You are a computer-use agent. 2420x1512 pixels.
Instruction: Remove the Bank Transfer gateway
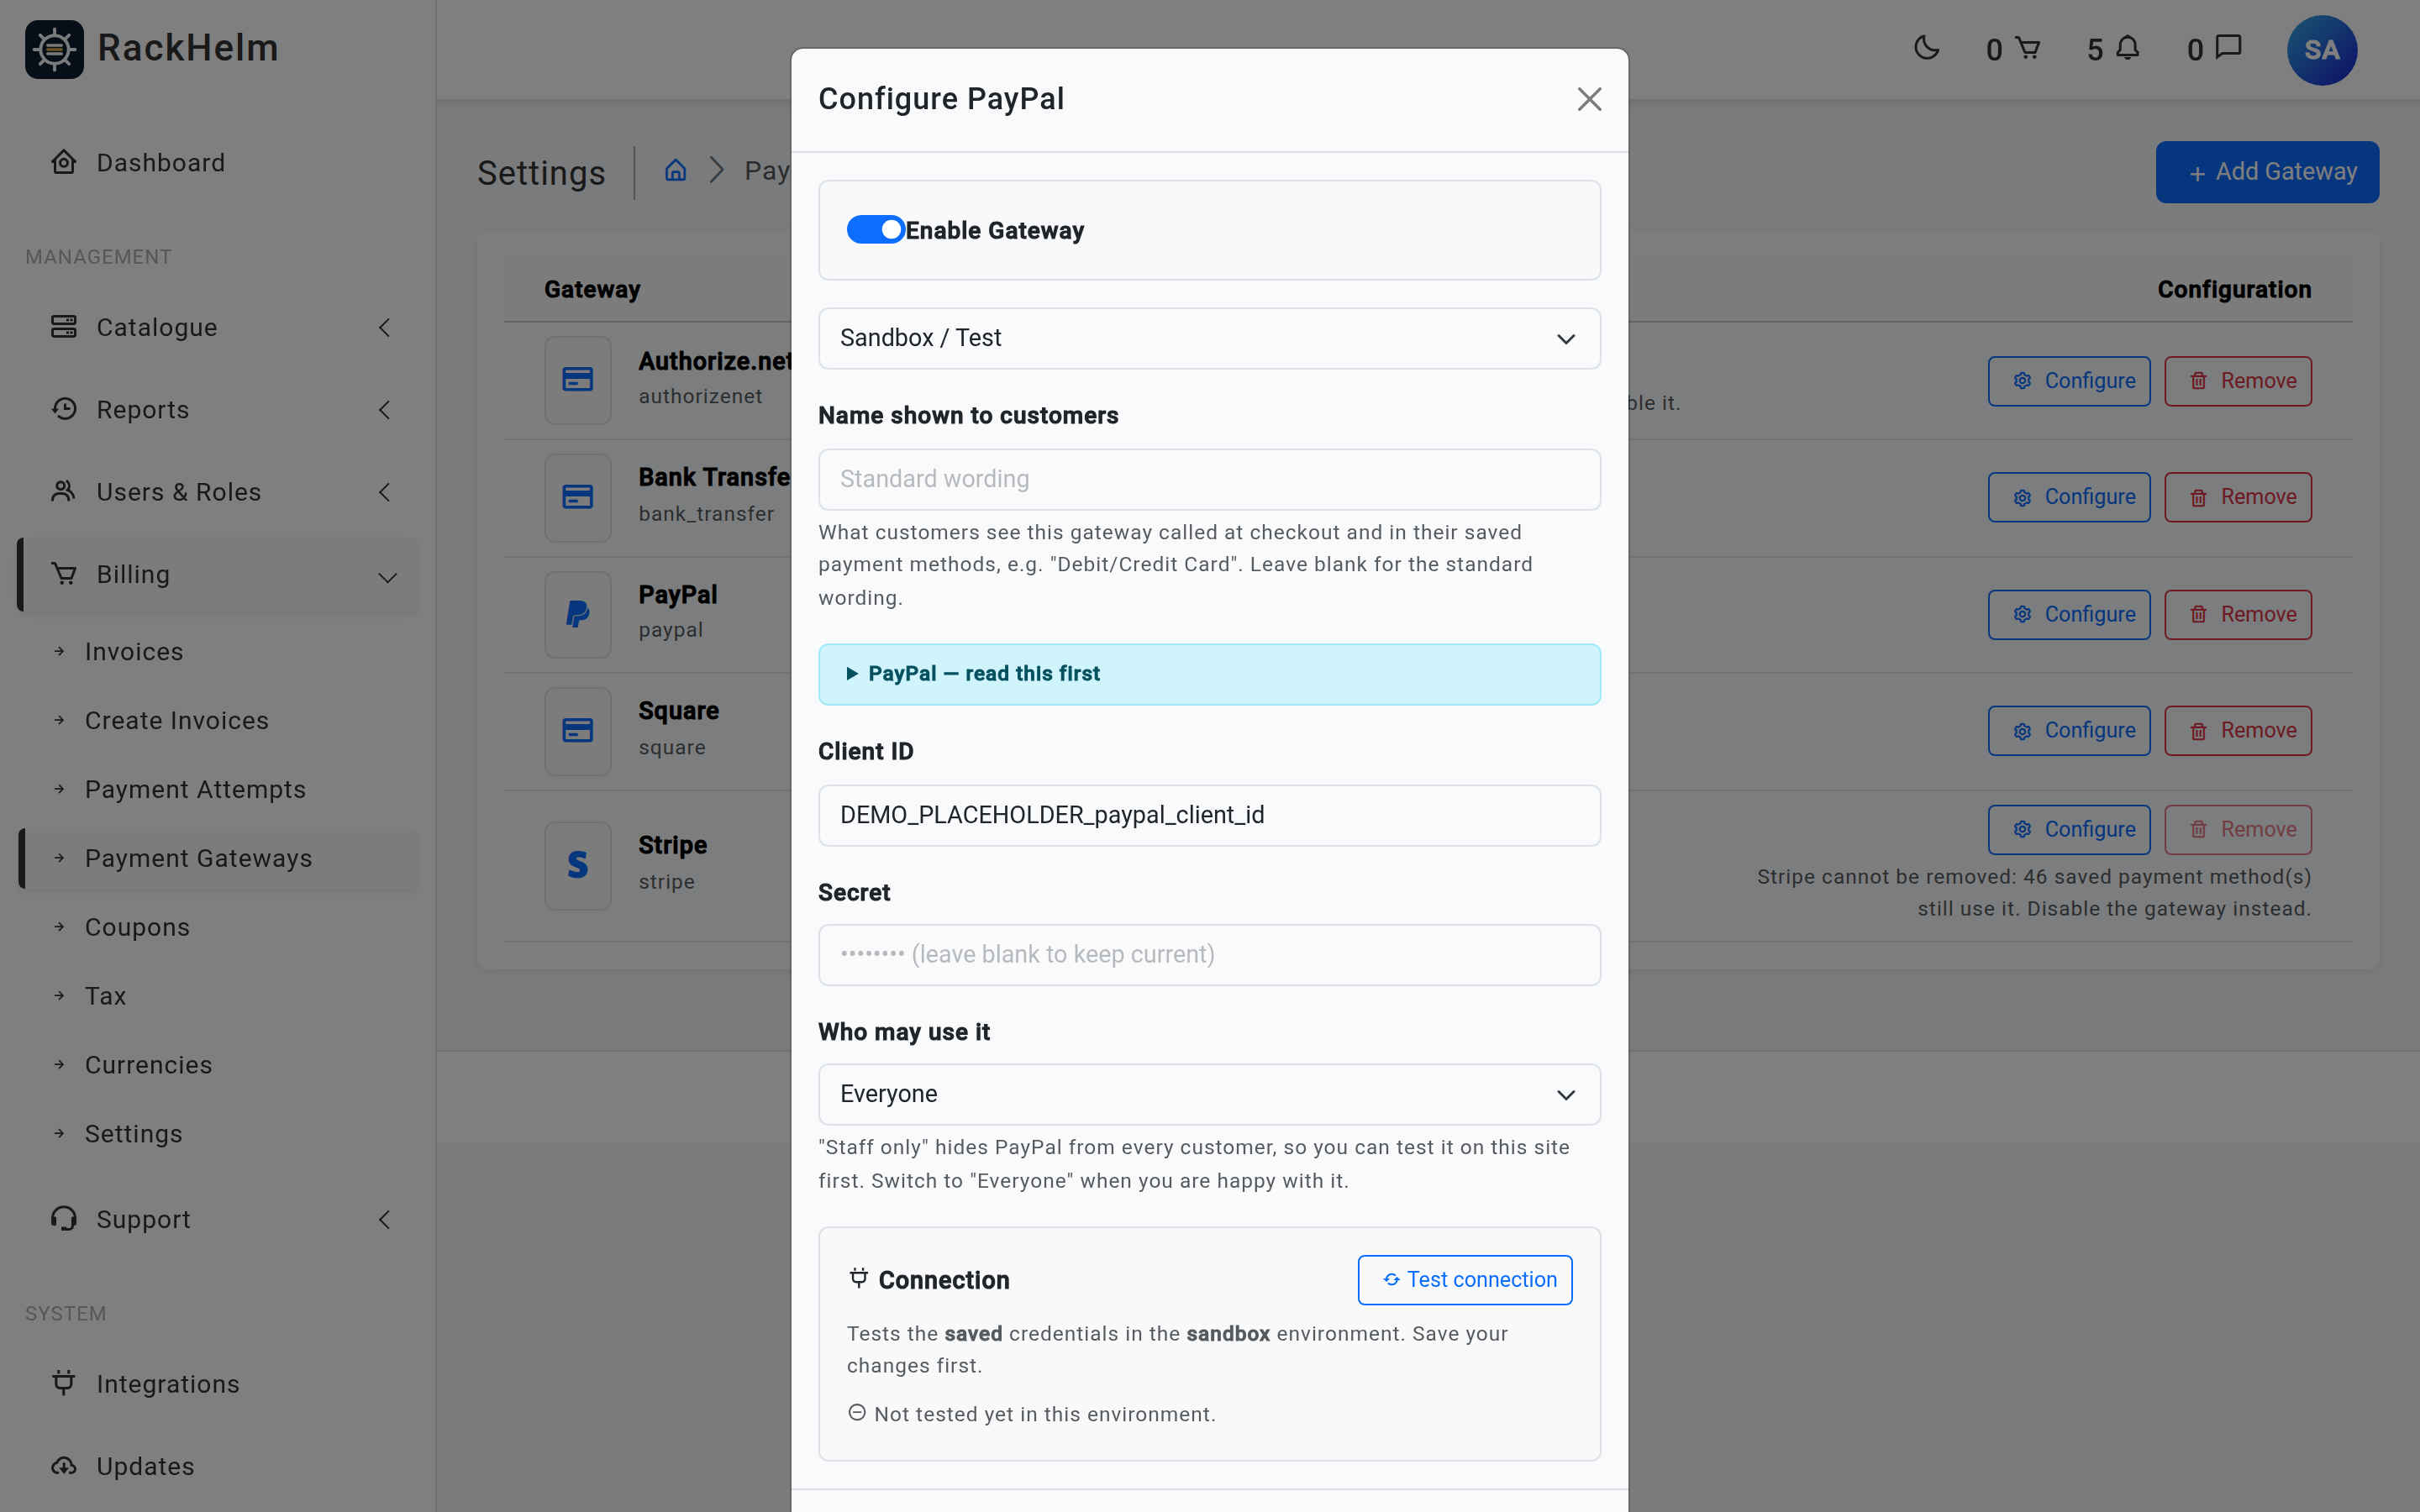(2238, 497)
